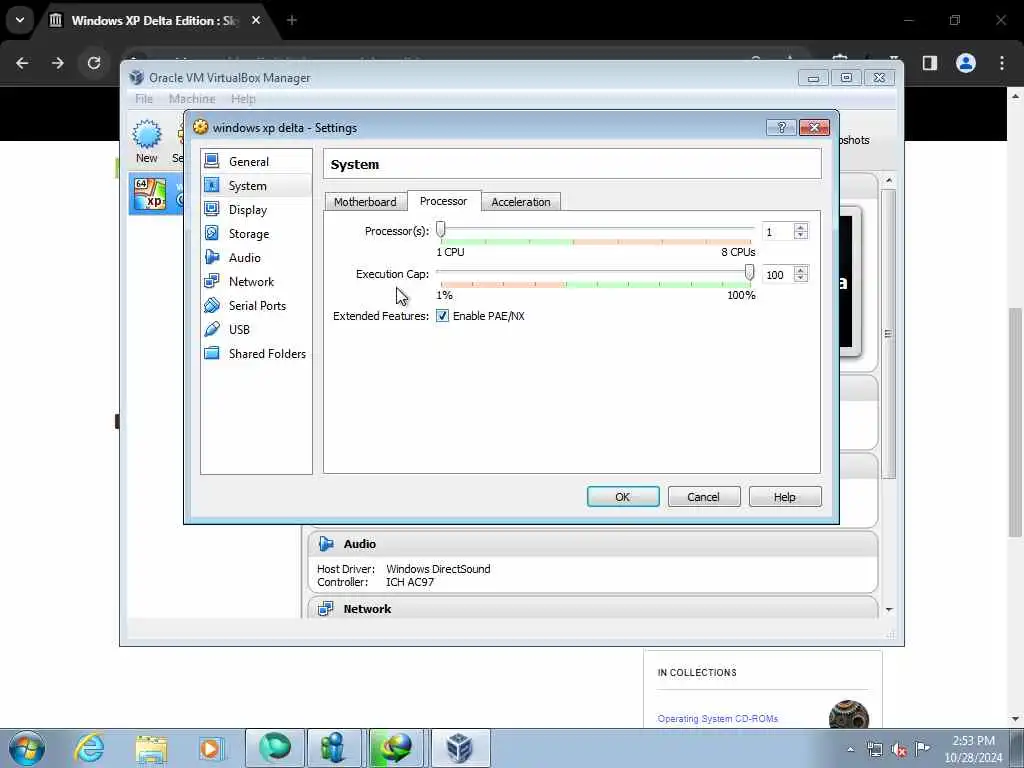This screenshot has height=768, width=1024.
Task: Click the Help button in Settings
Action: 784,497
